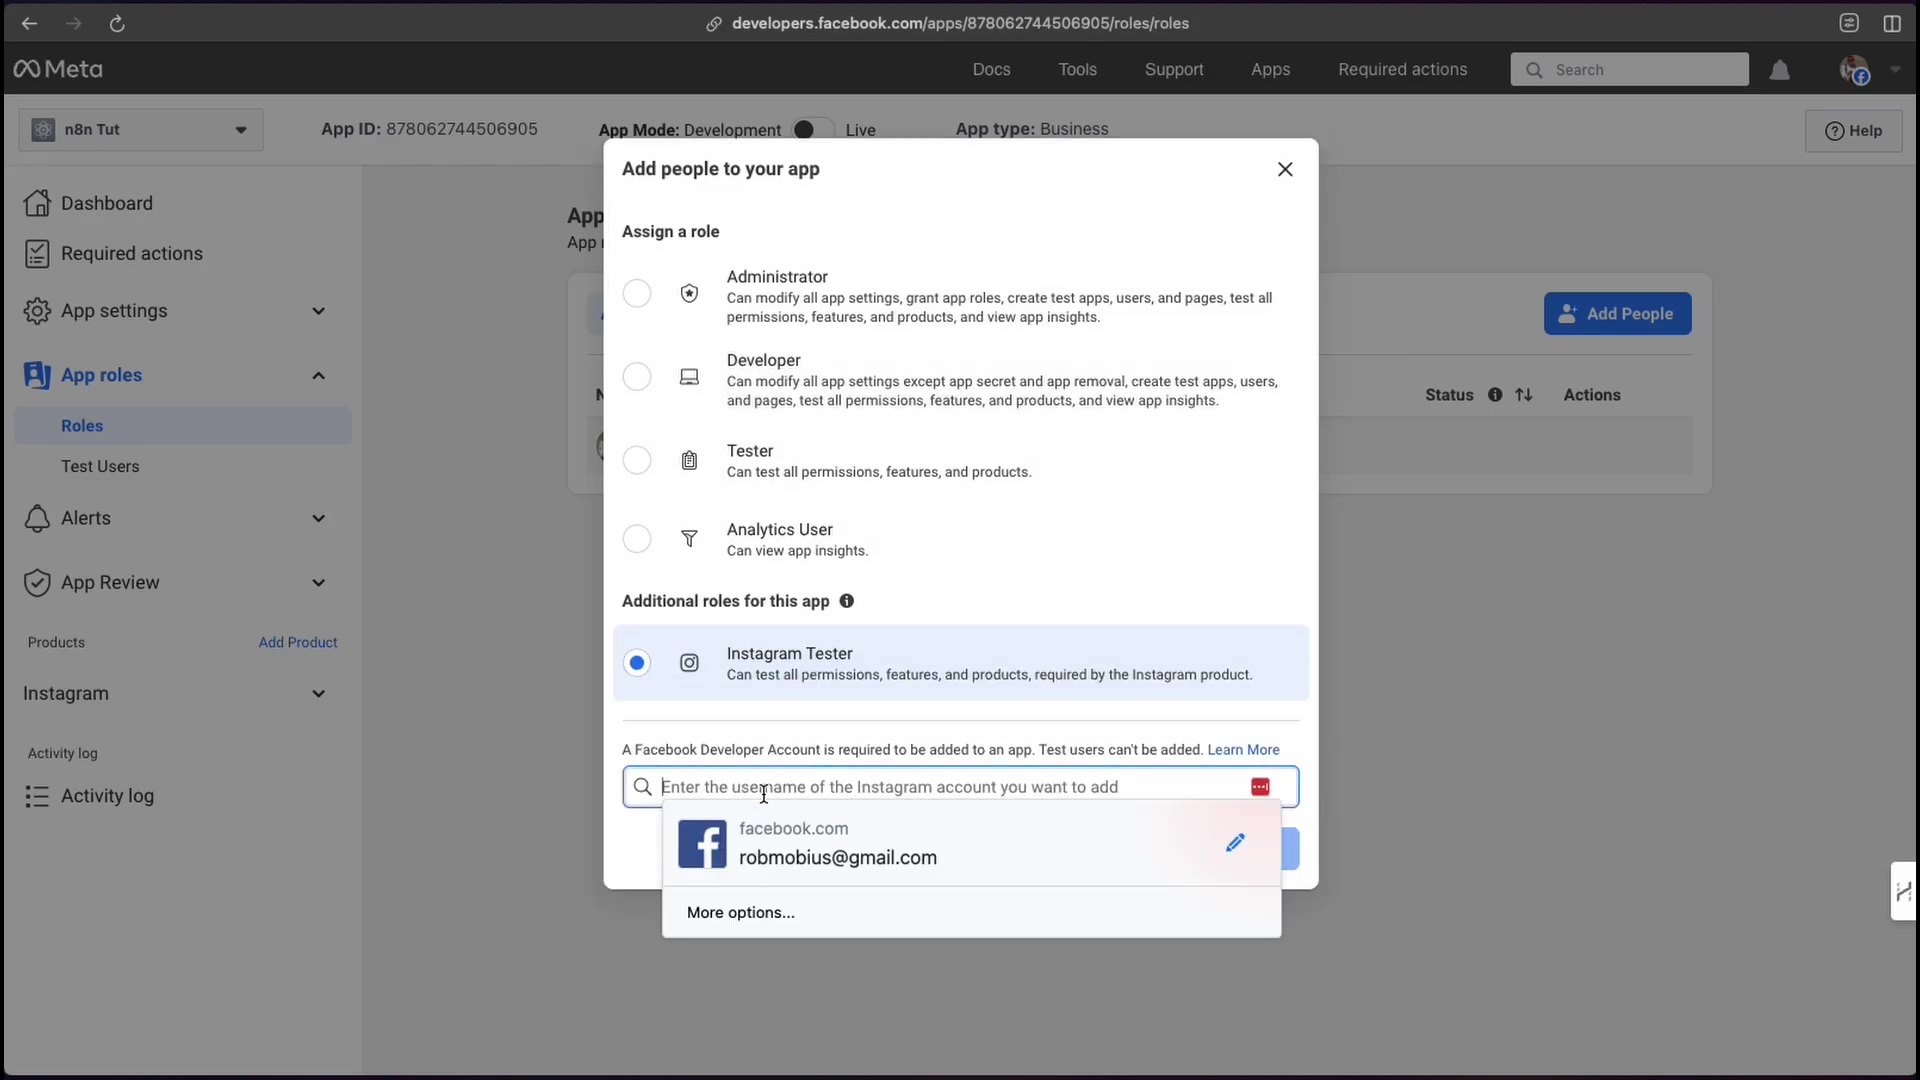
Task: Click the Instagram Tester camera icon
Action: tap(689, 663)
